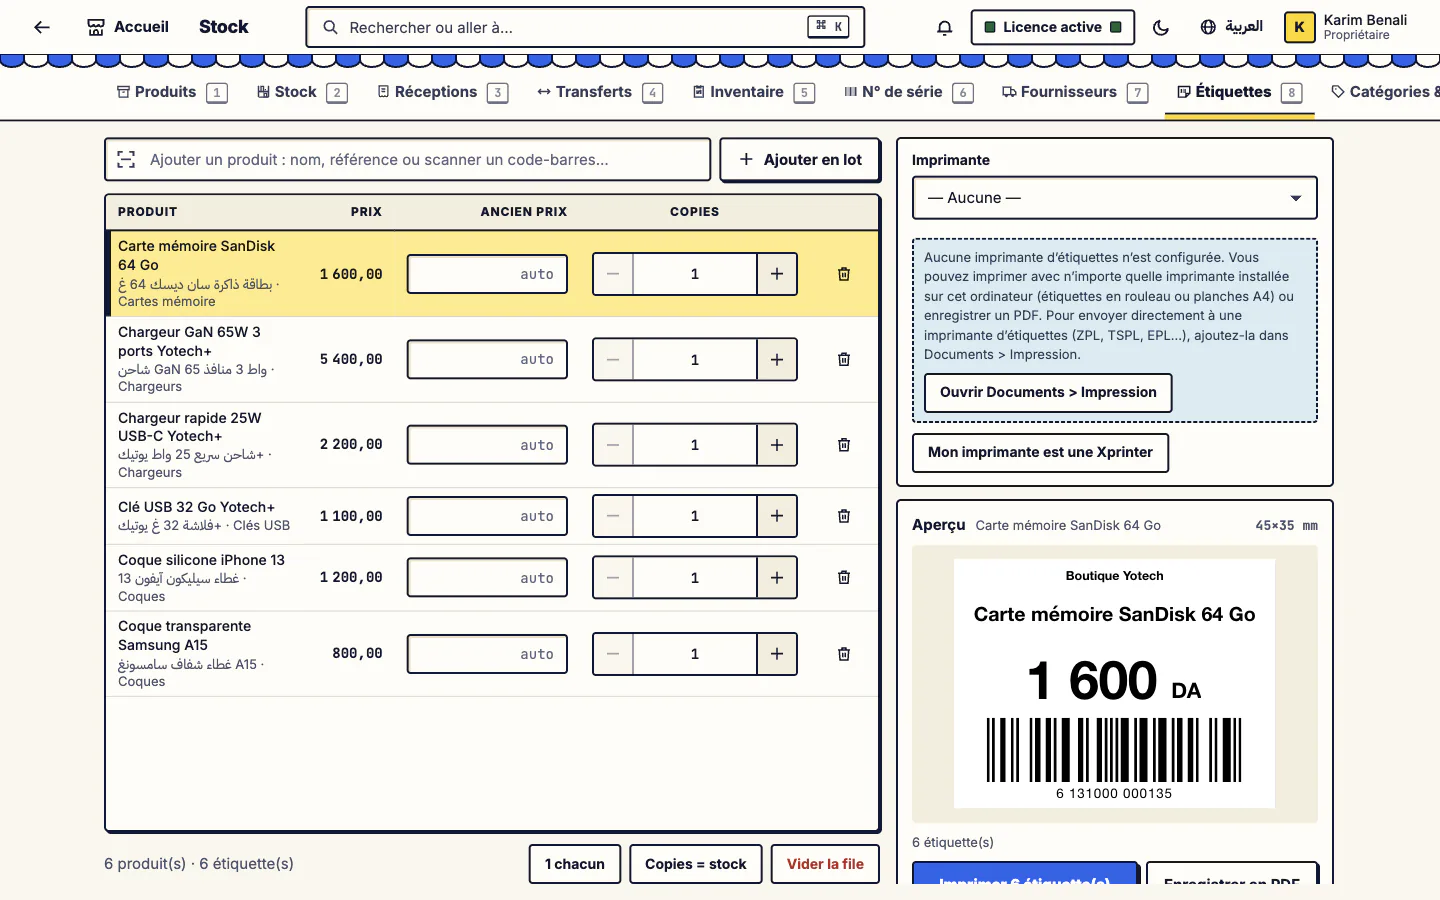
Task: Switch to Produits tab
Action: (x=172, y=92)
